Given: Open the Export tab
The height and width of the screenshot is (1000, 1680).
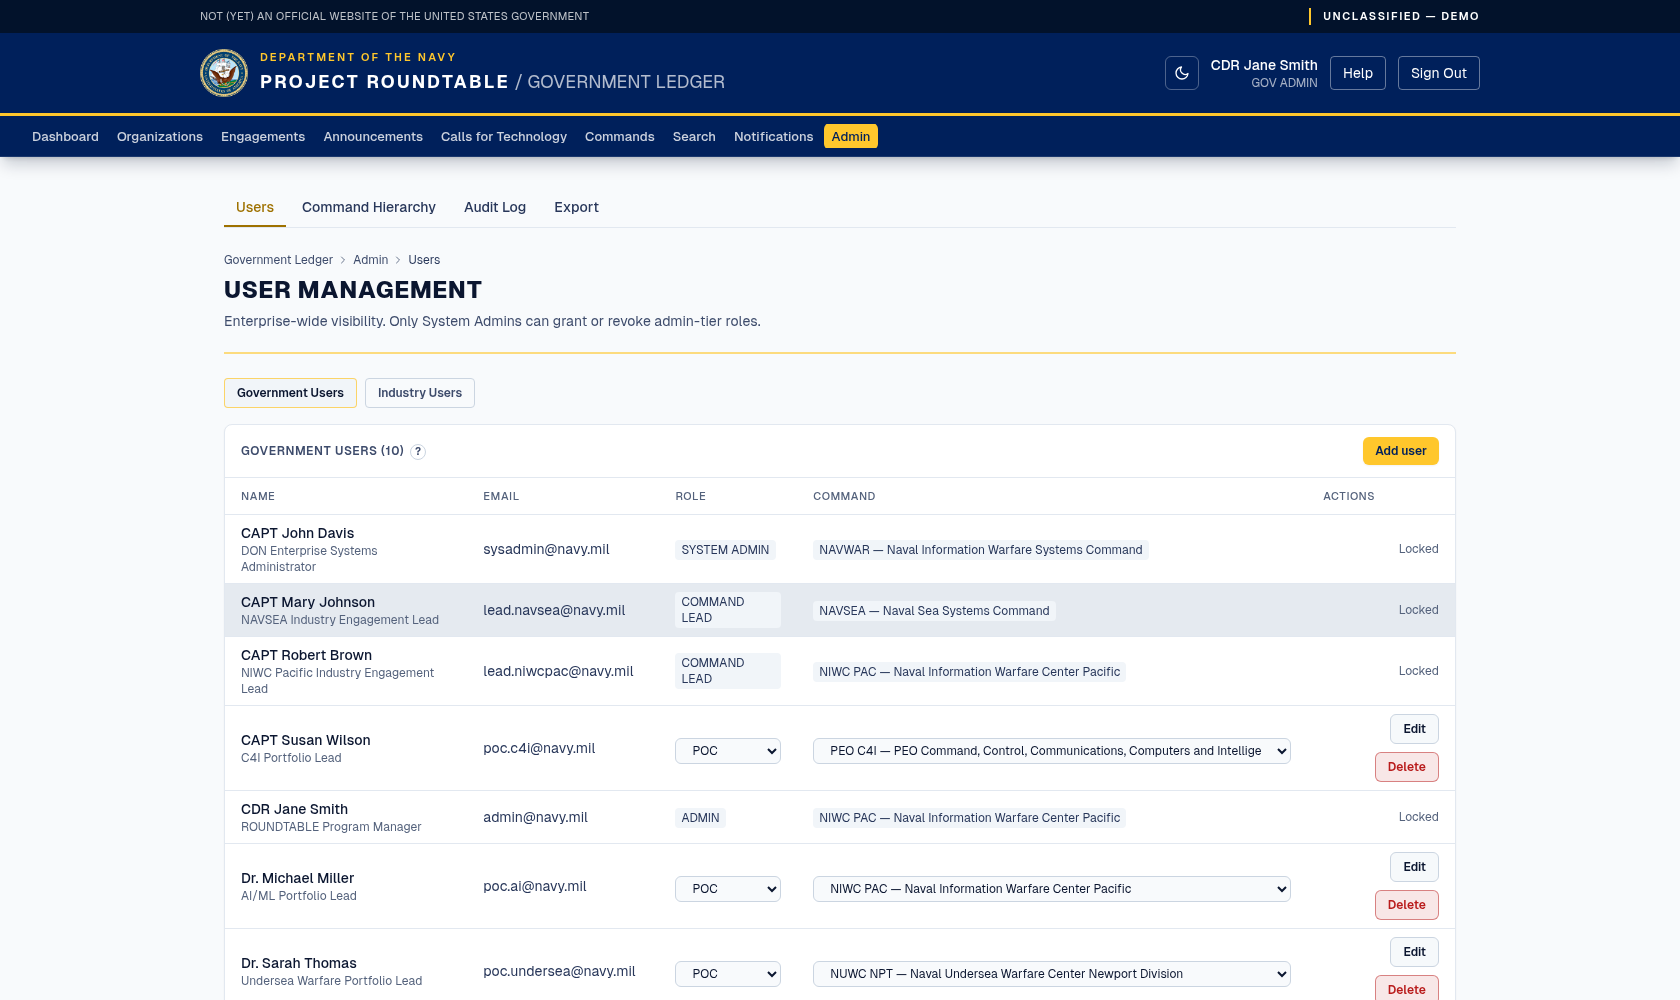Looking at the screenshot, I should [x=576, y=207].
